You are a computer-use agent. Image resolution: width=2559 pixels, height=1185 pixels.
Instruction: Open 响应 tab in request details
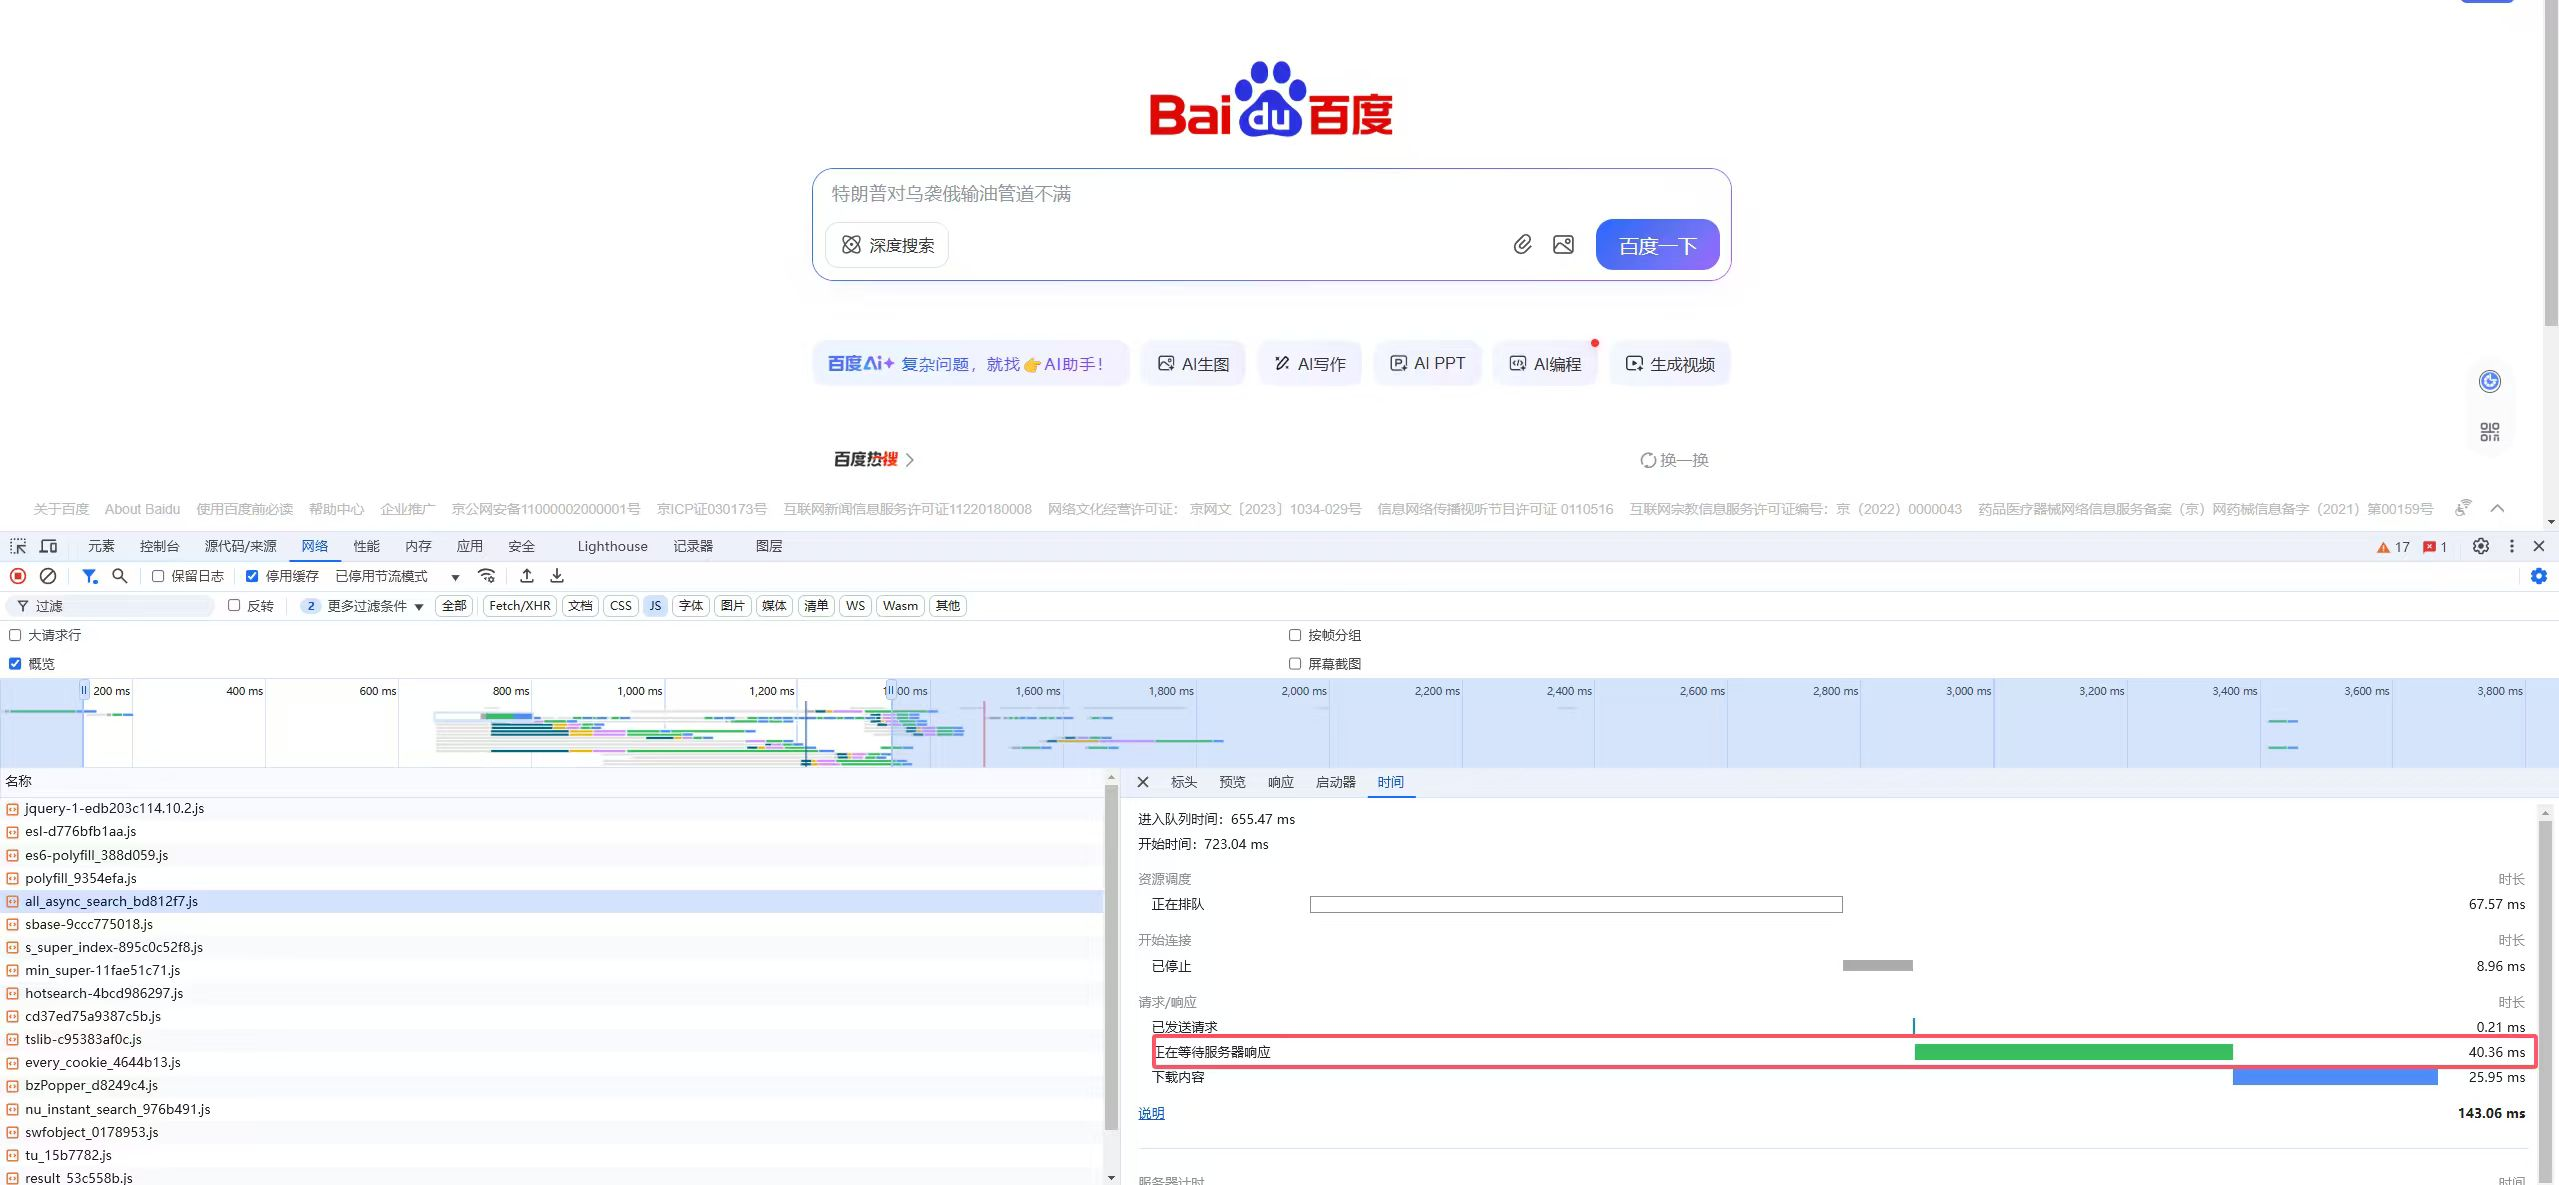point(1281,782)
